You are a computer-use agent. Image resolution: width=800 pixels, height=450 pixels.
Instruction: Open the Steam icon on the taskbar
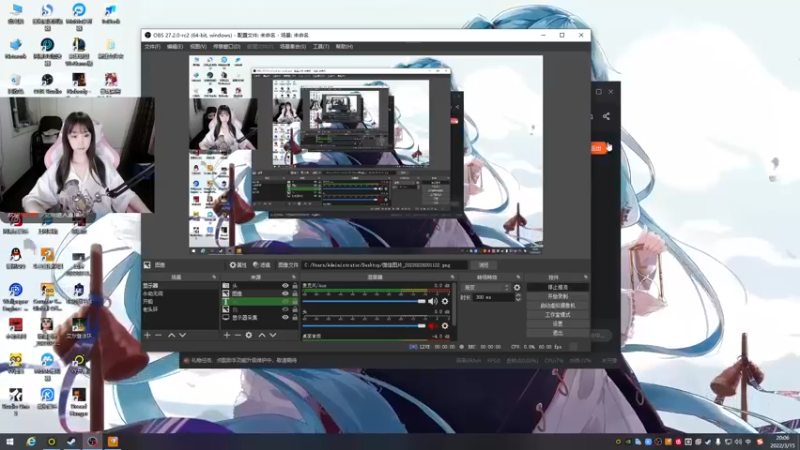(71, 441)
